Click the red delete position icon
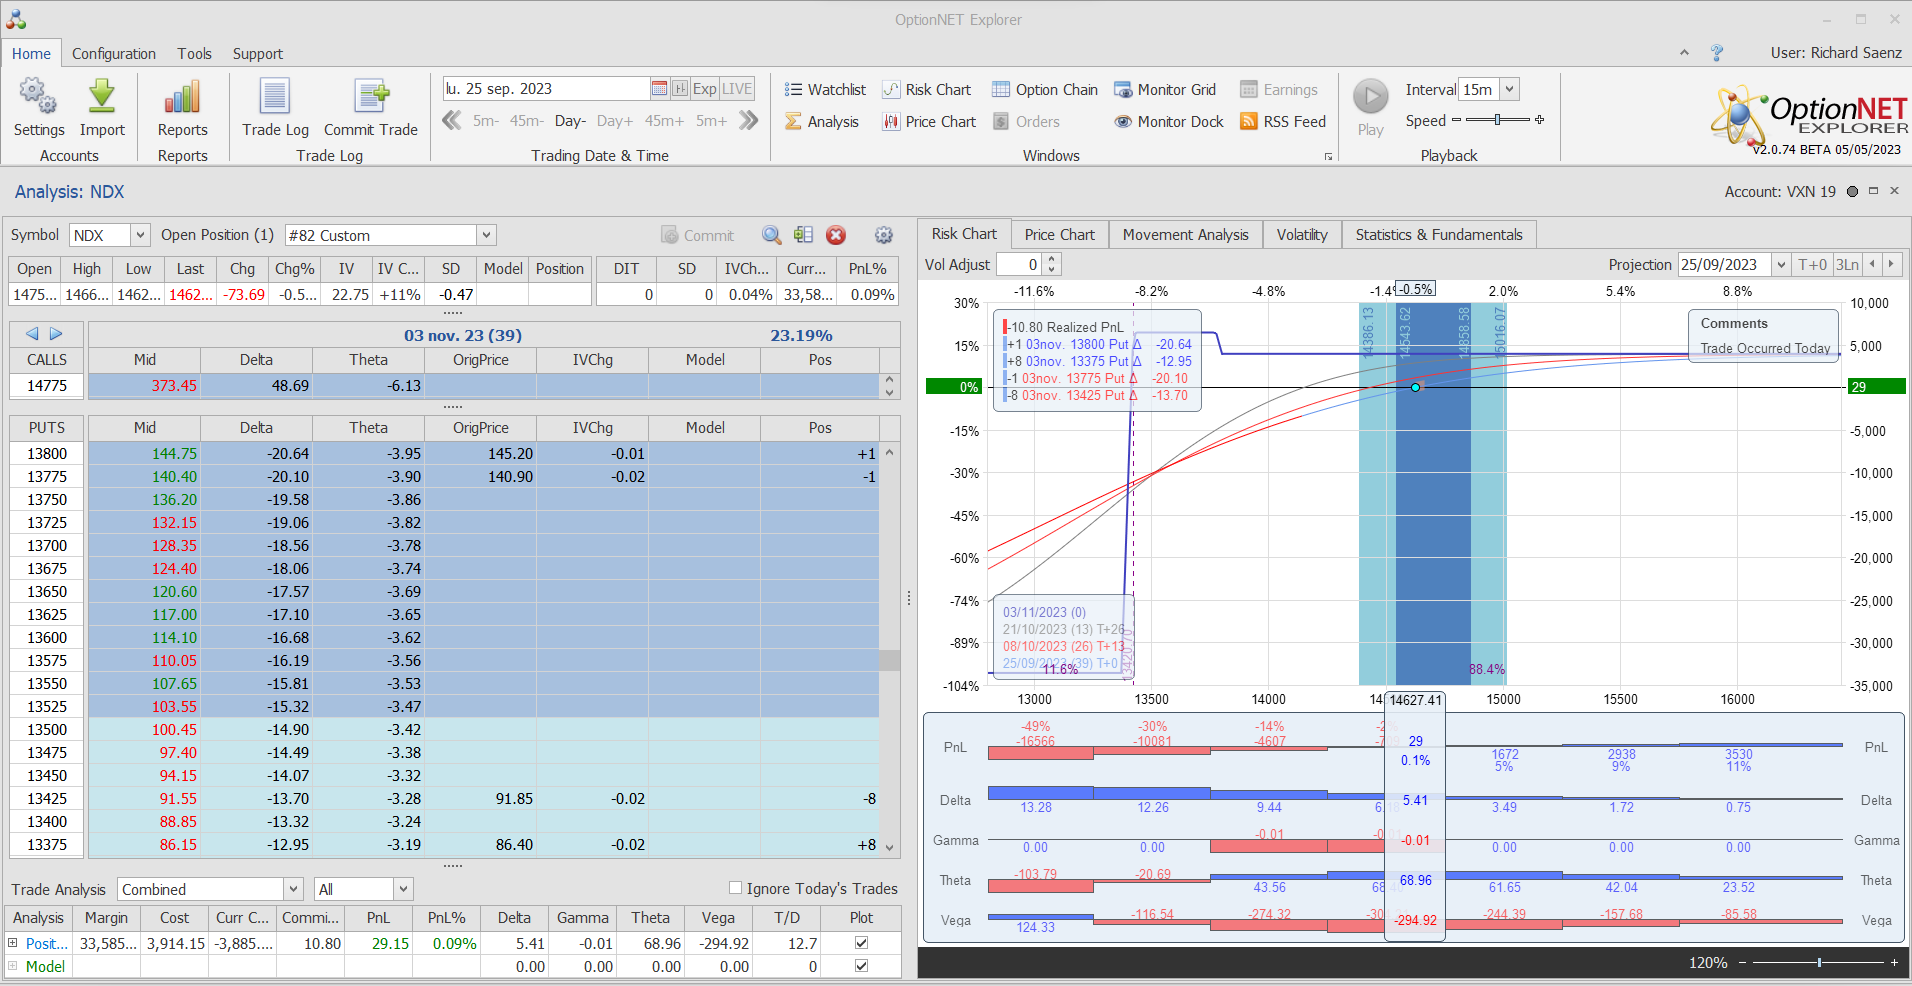This screenshot has width=1912, height=986. [x=836, y=235]
